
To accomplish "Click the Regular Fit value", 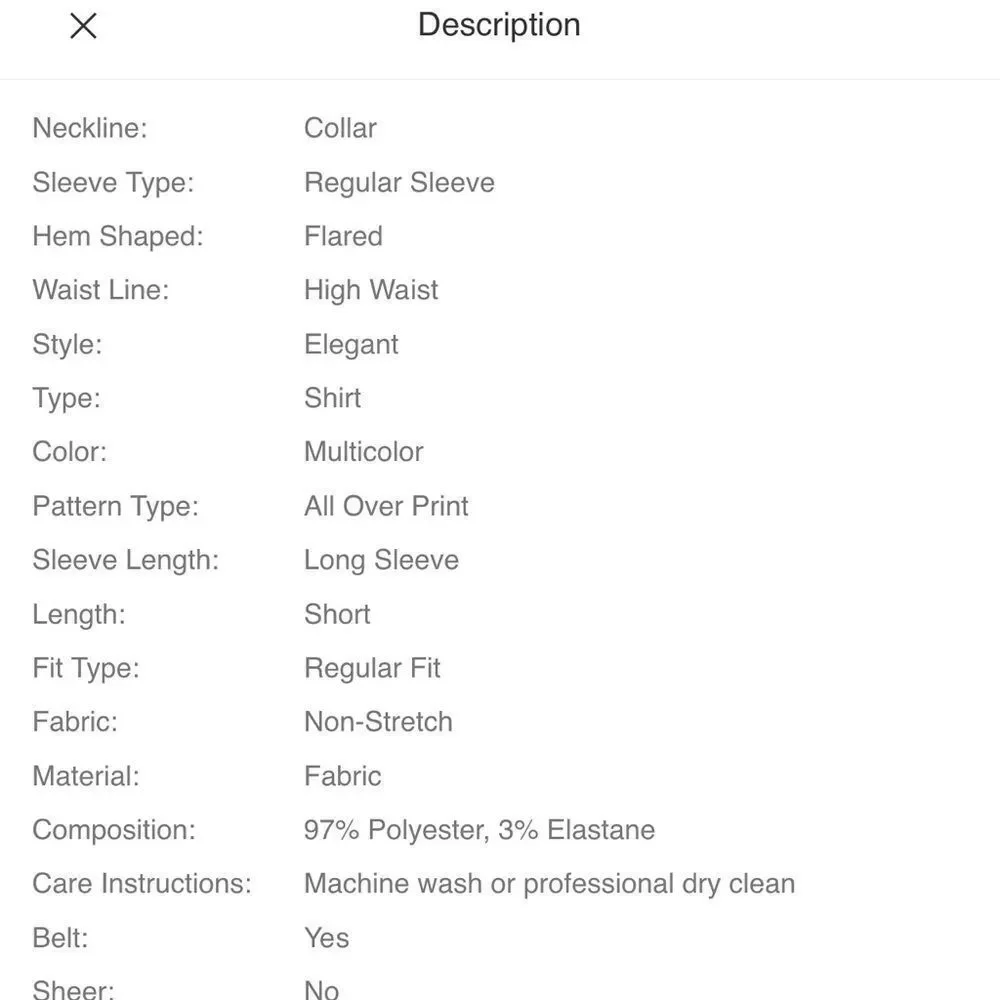I will (372, 668).
